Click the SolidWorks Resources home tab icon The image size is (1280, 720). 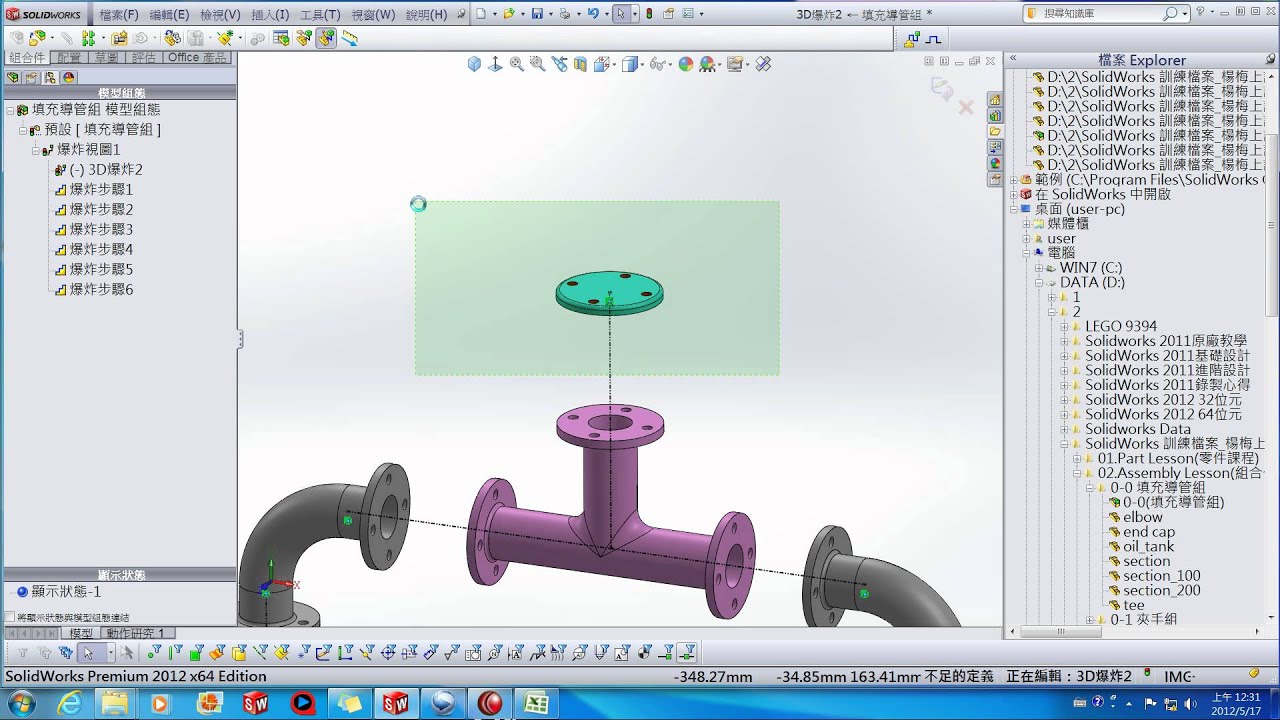click(995, 99)
